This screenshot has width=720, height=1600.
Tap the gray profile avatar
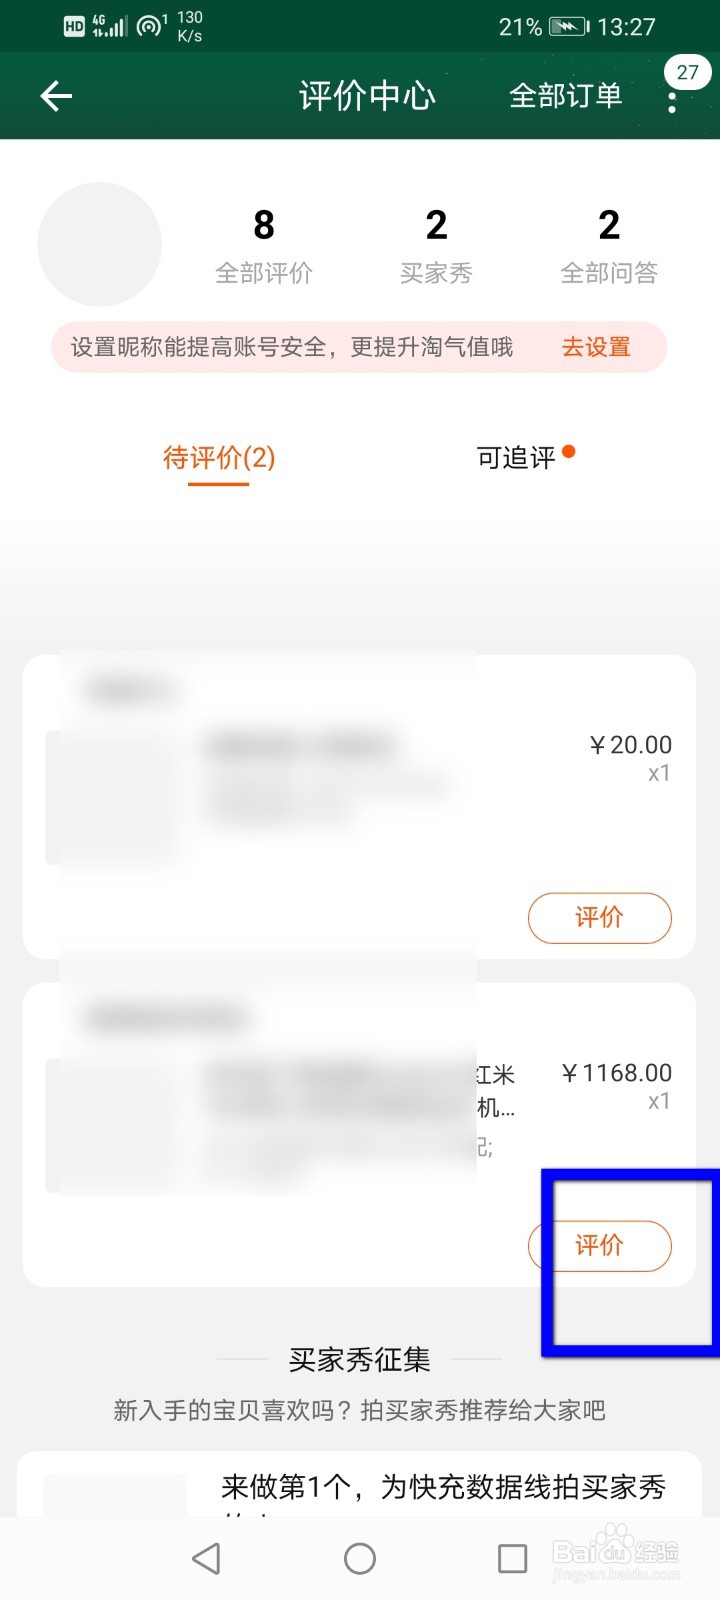100,244
